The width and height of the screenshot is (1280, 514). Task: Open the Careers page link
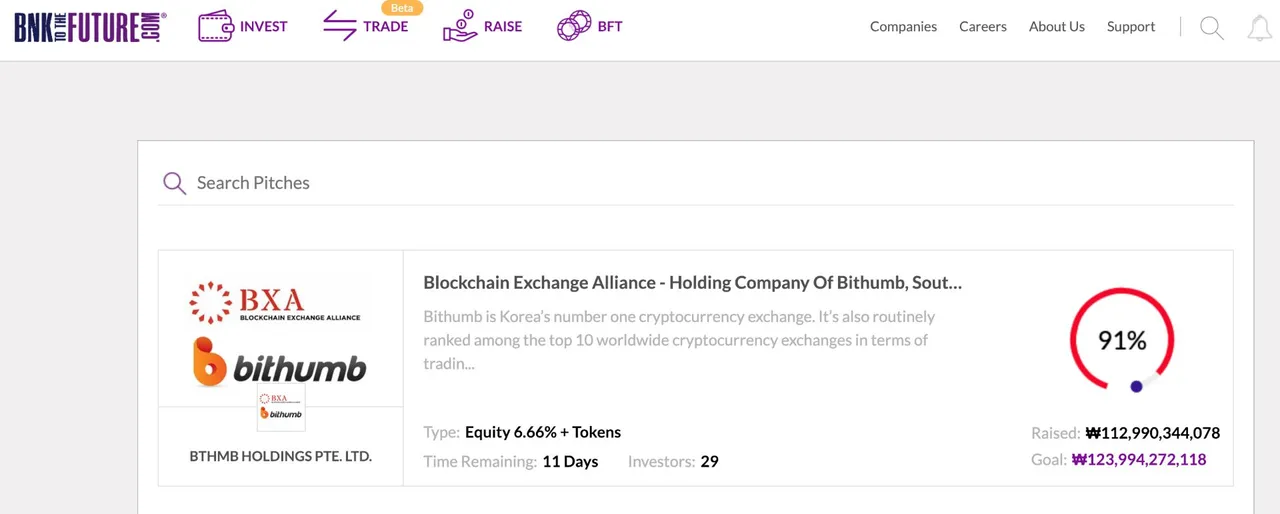point(983,26)
